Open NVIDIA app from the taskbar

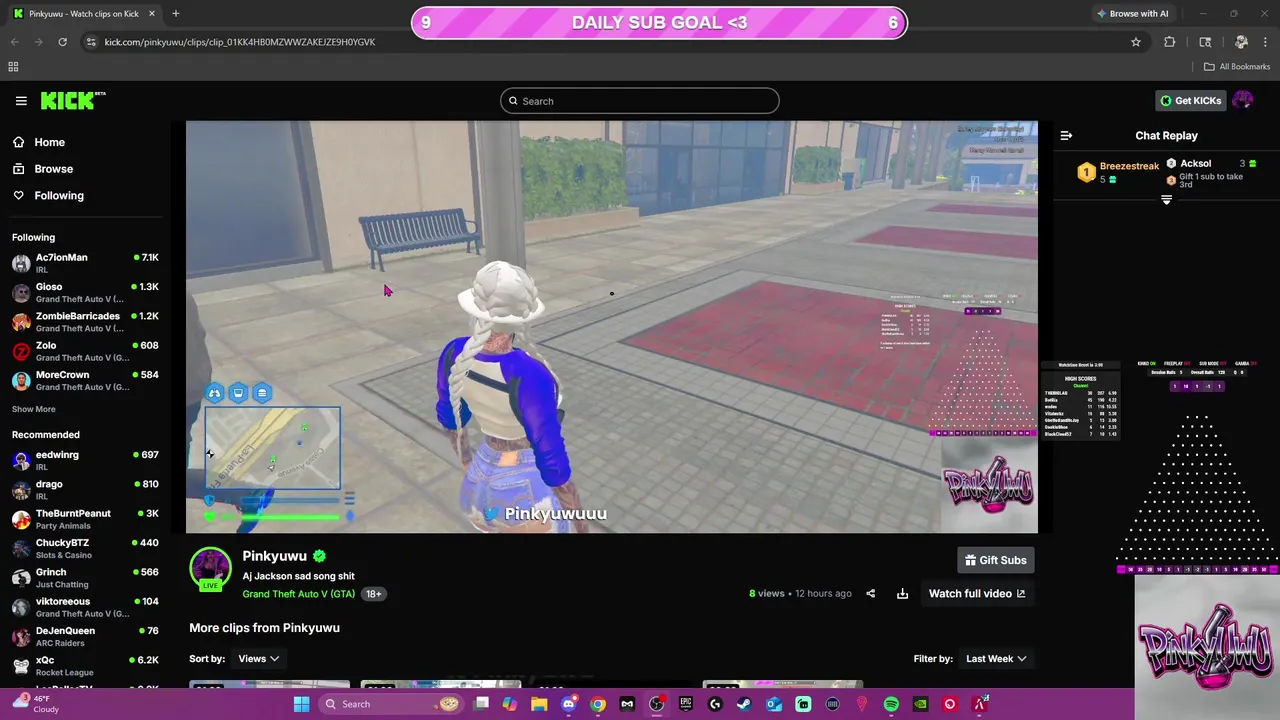tap(920, 704)
